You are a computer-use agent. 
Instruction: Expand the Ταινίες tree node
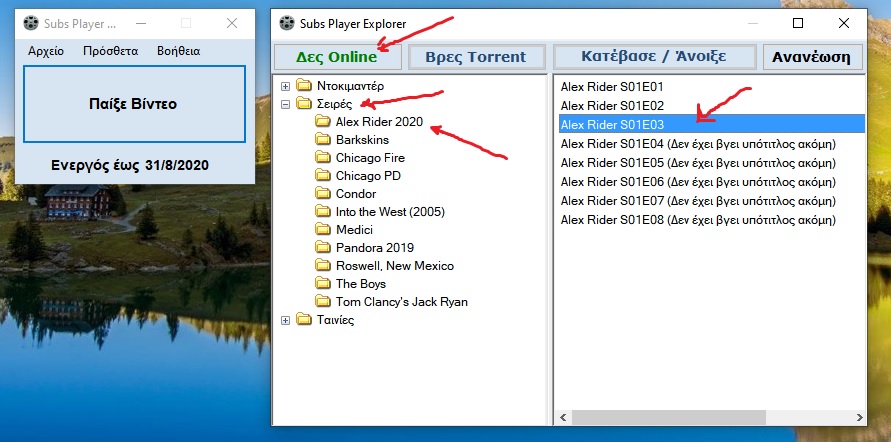[286, 320]
